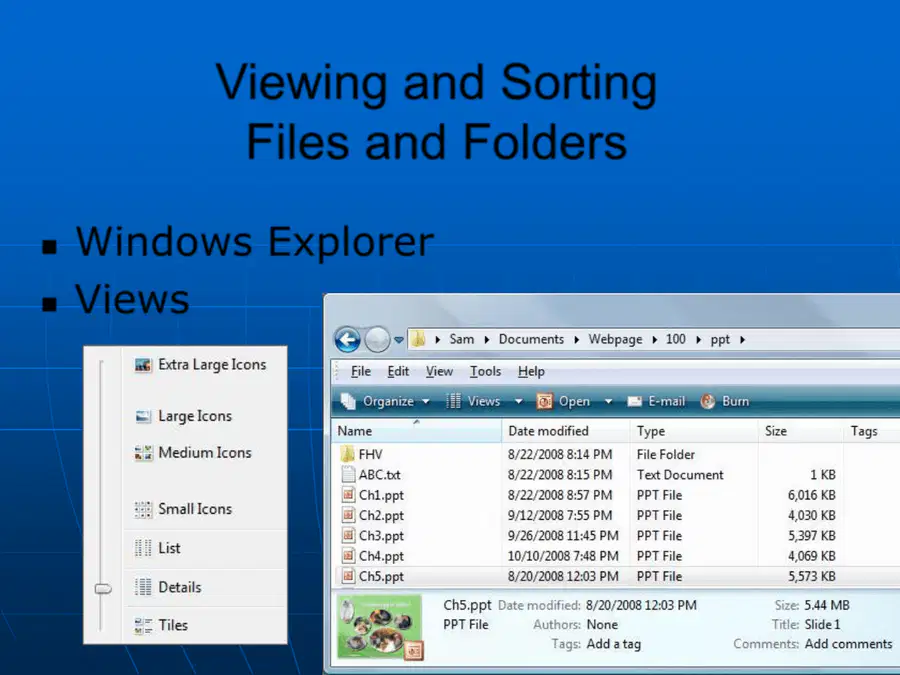Select Documents in the address breadcrumb
This screenshot has width=900, height=675.
531,339
